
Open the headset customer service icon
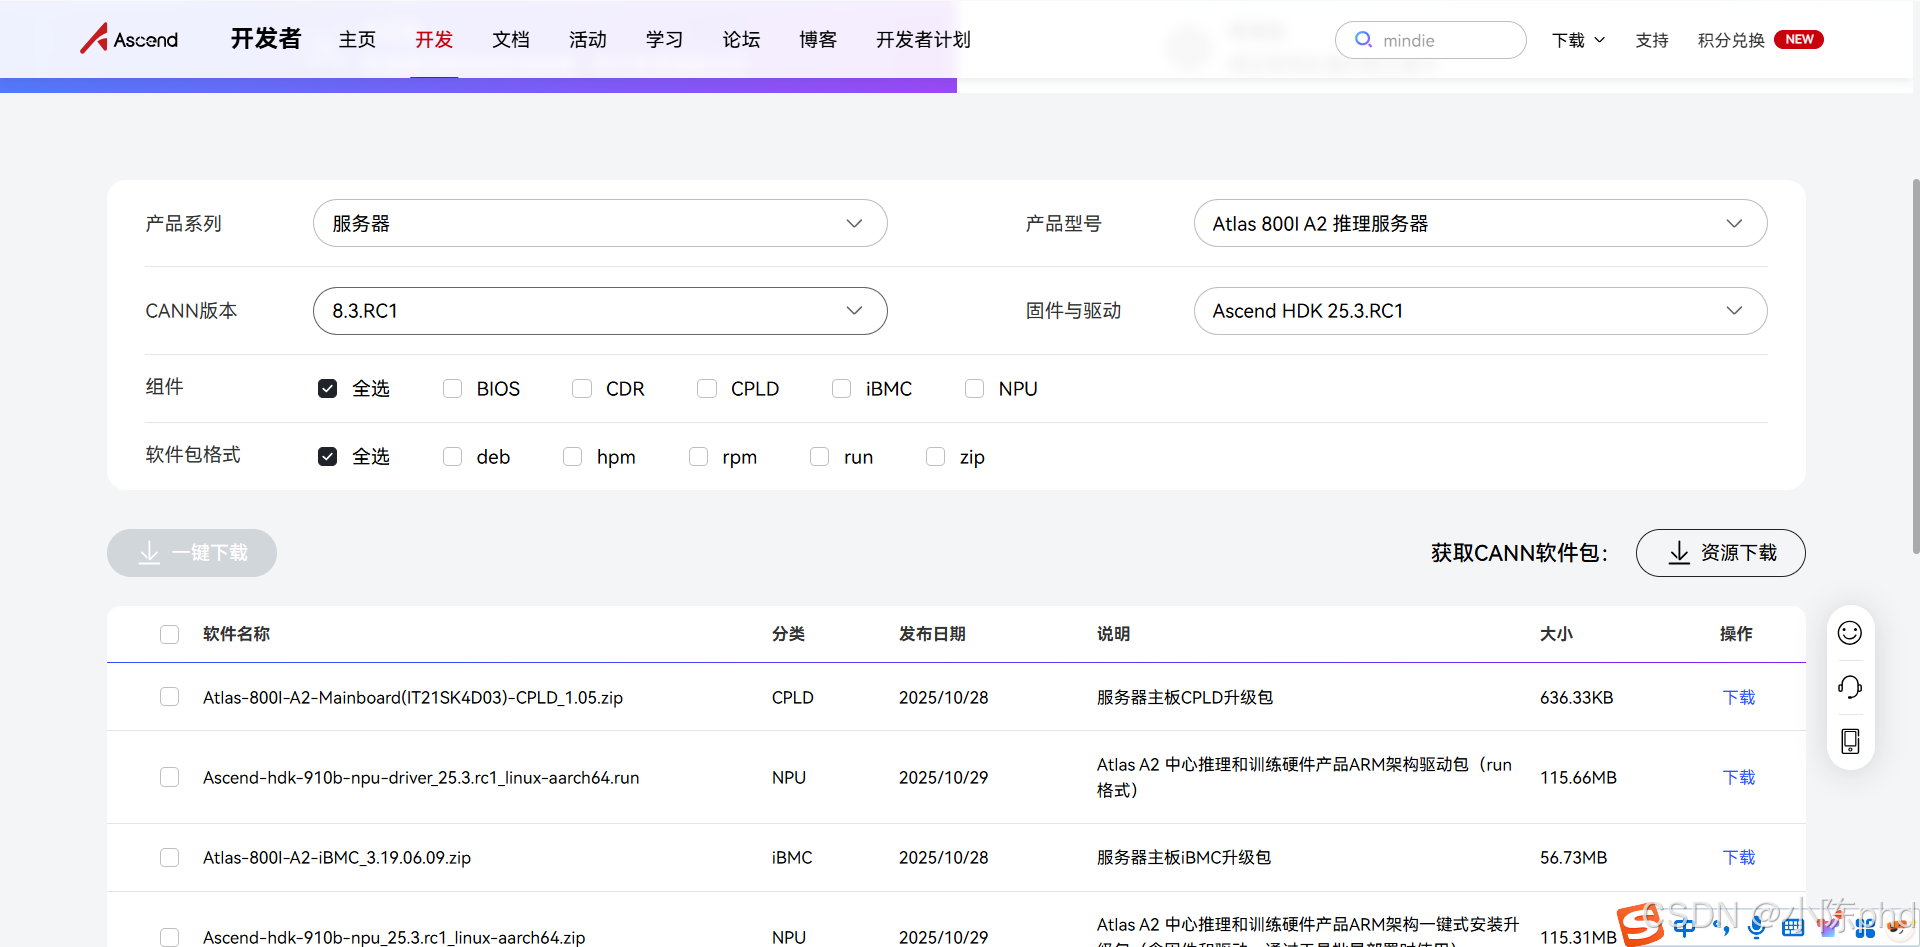point(1850,687)
